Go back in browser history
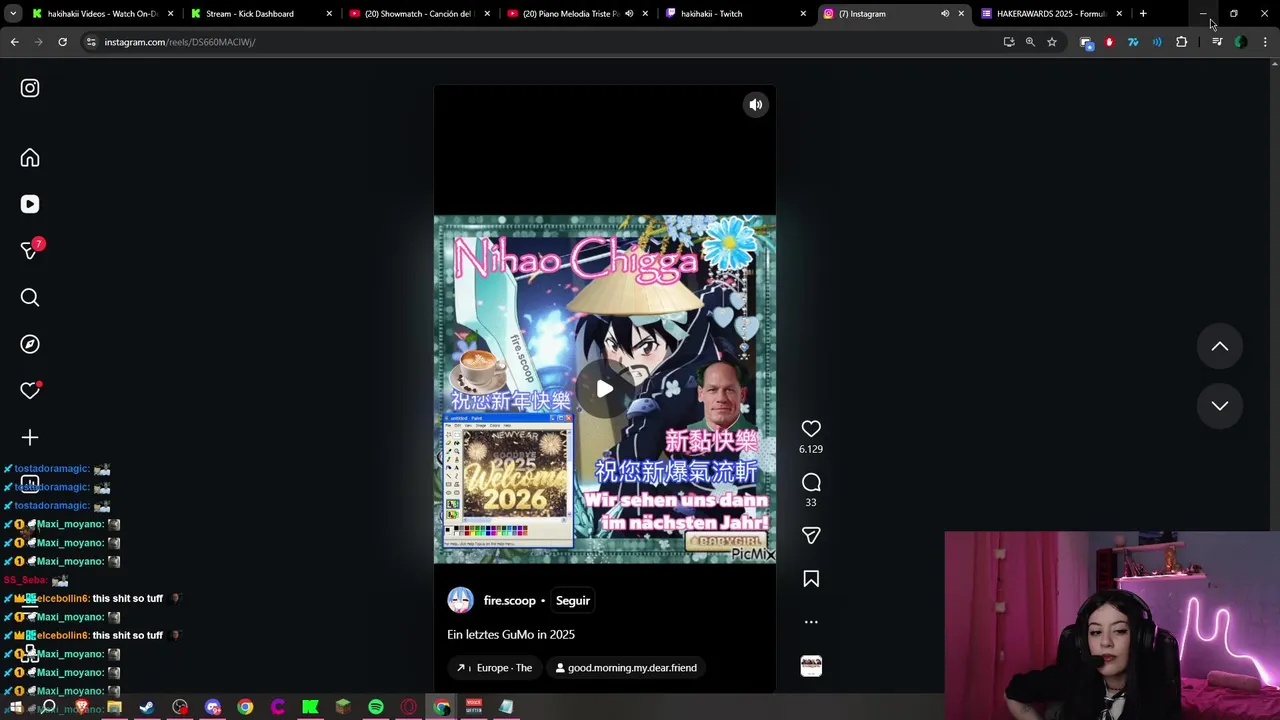The image size is (1280, 720). (x=14, y=42)
